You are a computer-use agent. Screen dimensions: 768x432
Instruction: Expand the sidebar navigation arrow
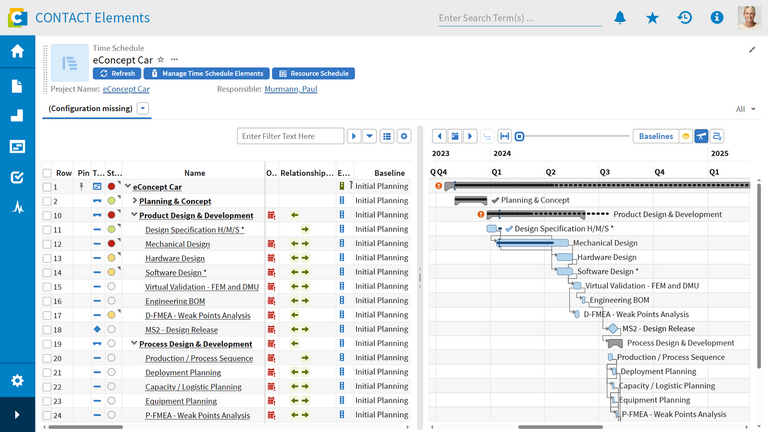pyautogui.click(x=18, y=415)
